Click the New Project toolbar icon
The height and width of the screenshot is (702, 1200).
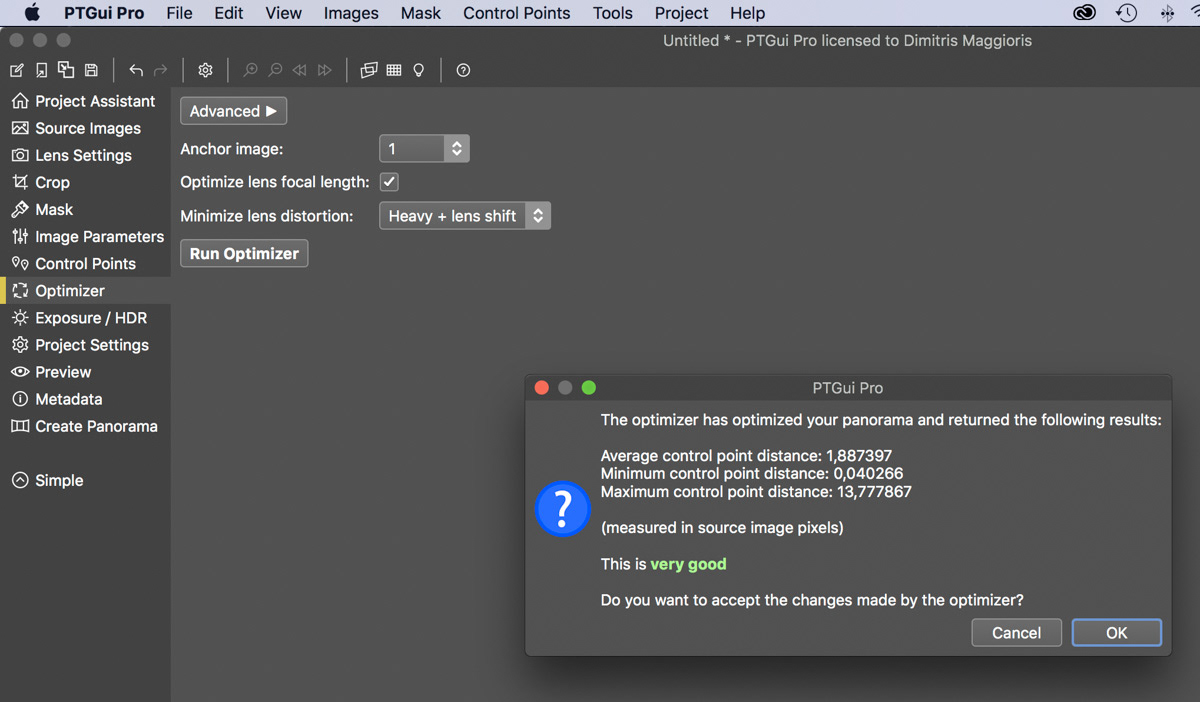click(x=17, y=70)
